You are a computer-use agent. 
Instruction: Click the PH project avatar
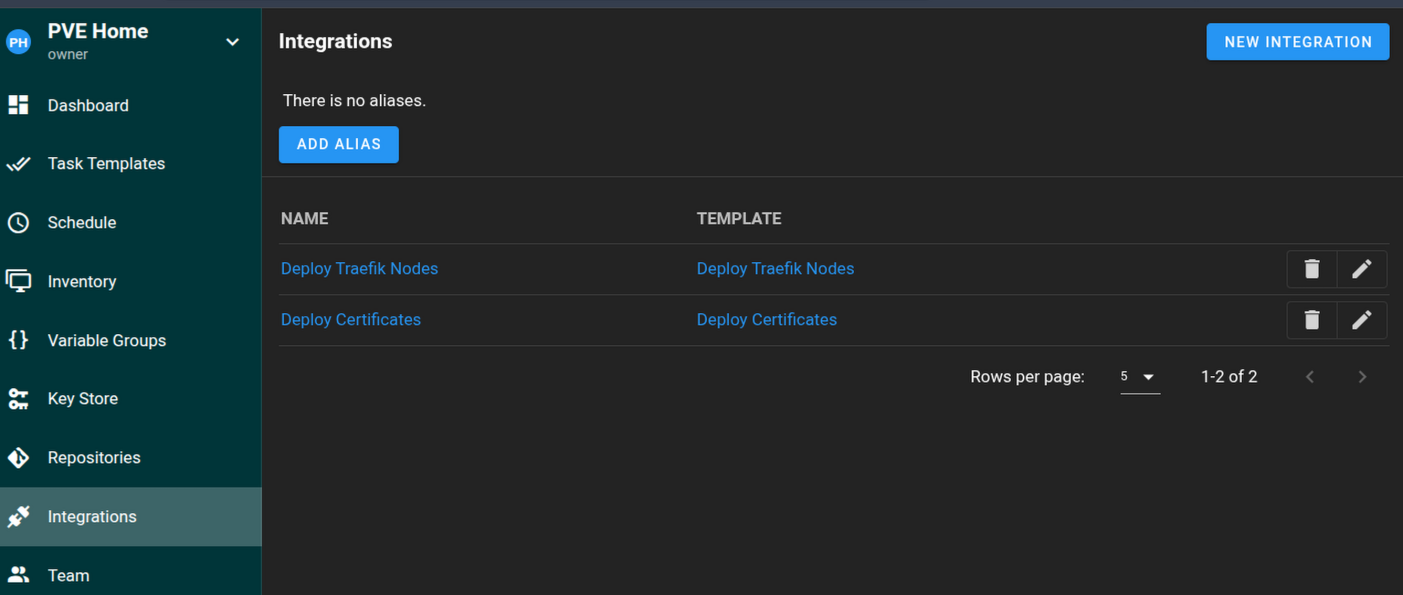(x=19, y=42)
